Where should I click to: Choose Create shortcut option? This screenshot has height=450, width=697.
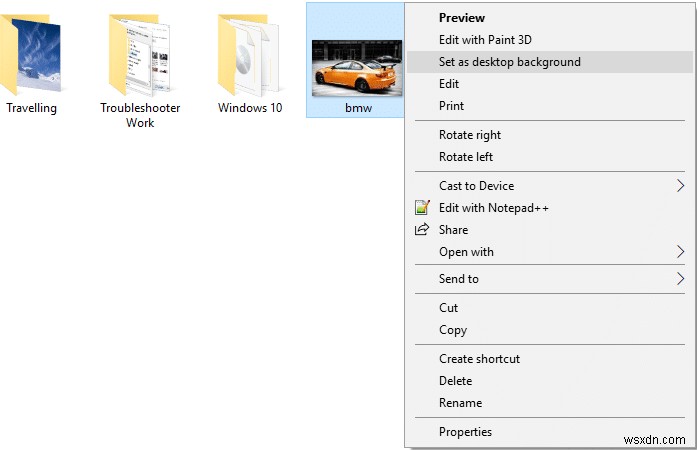pyautogui.click(x=550, y=359)
